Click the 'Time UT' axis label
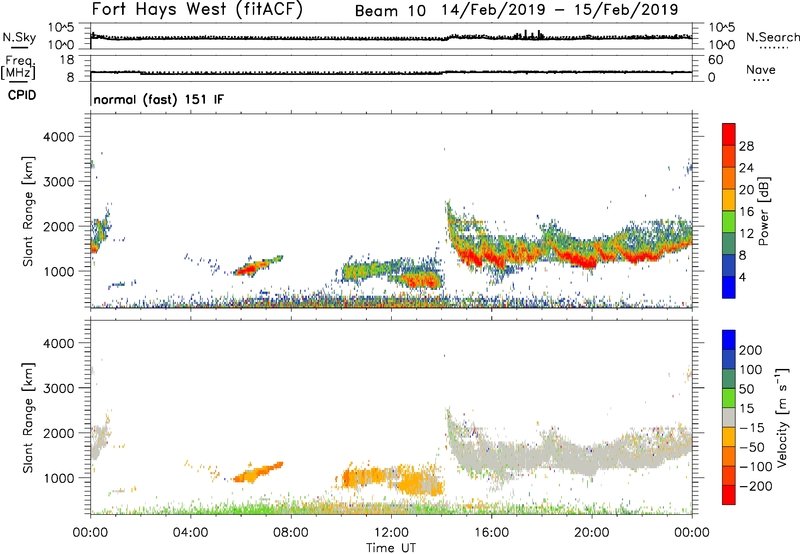This screenshot has width=800, height=554. [x=391, y=548]
